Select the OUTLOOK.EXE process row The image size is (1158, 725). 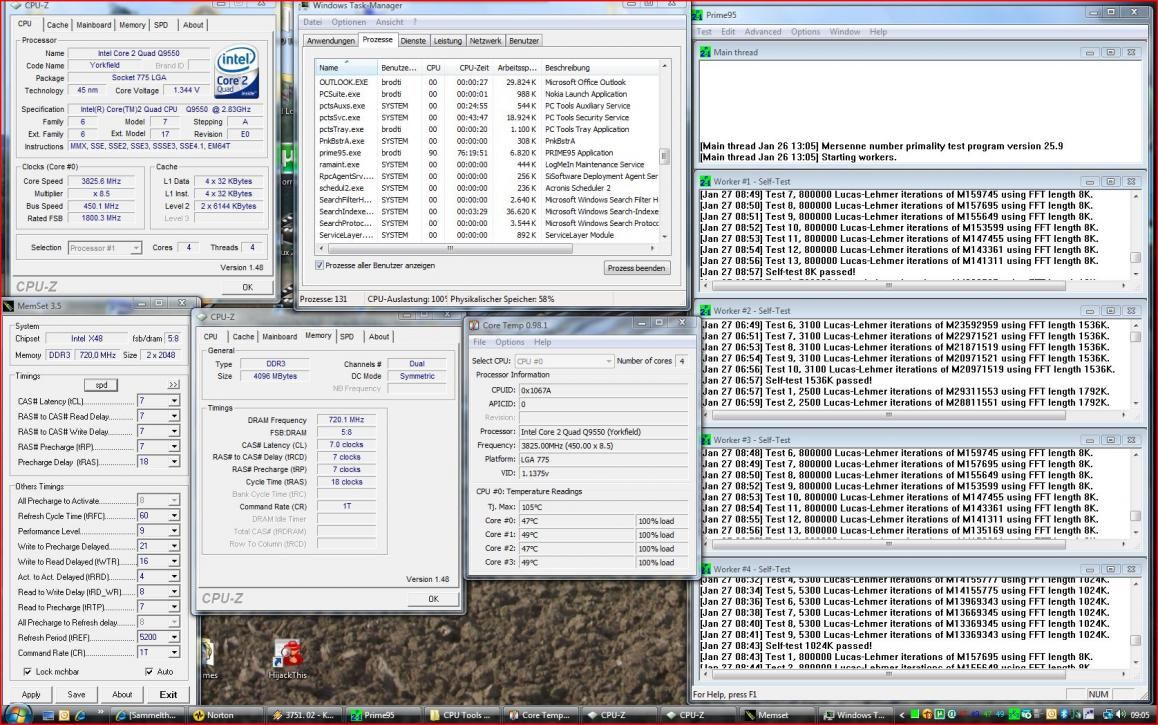point(487,83)
